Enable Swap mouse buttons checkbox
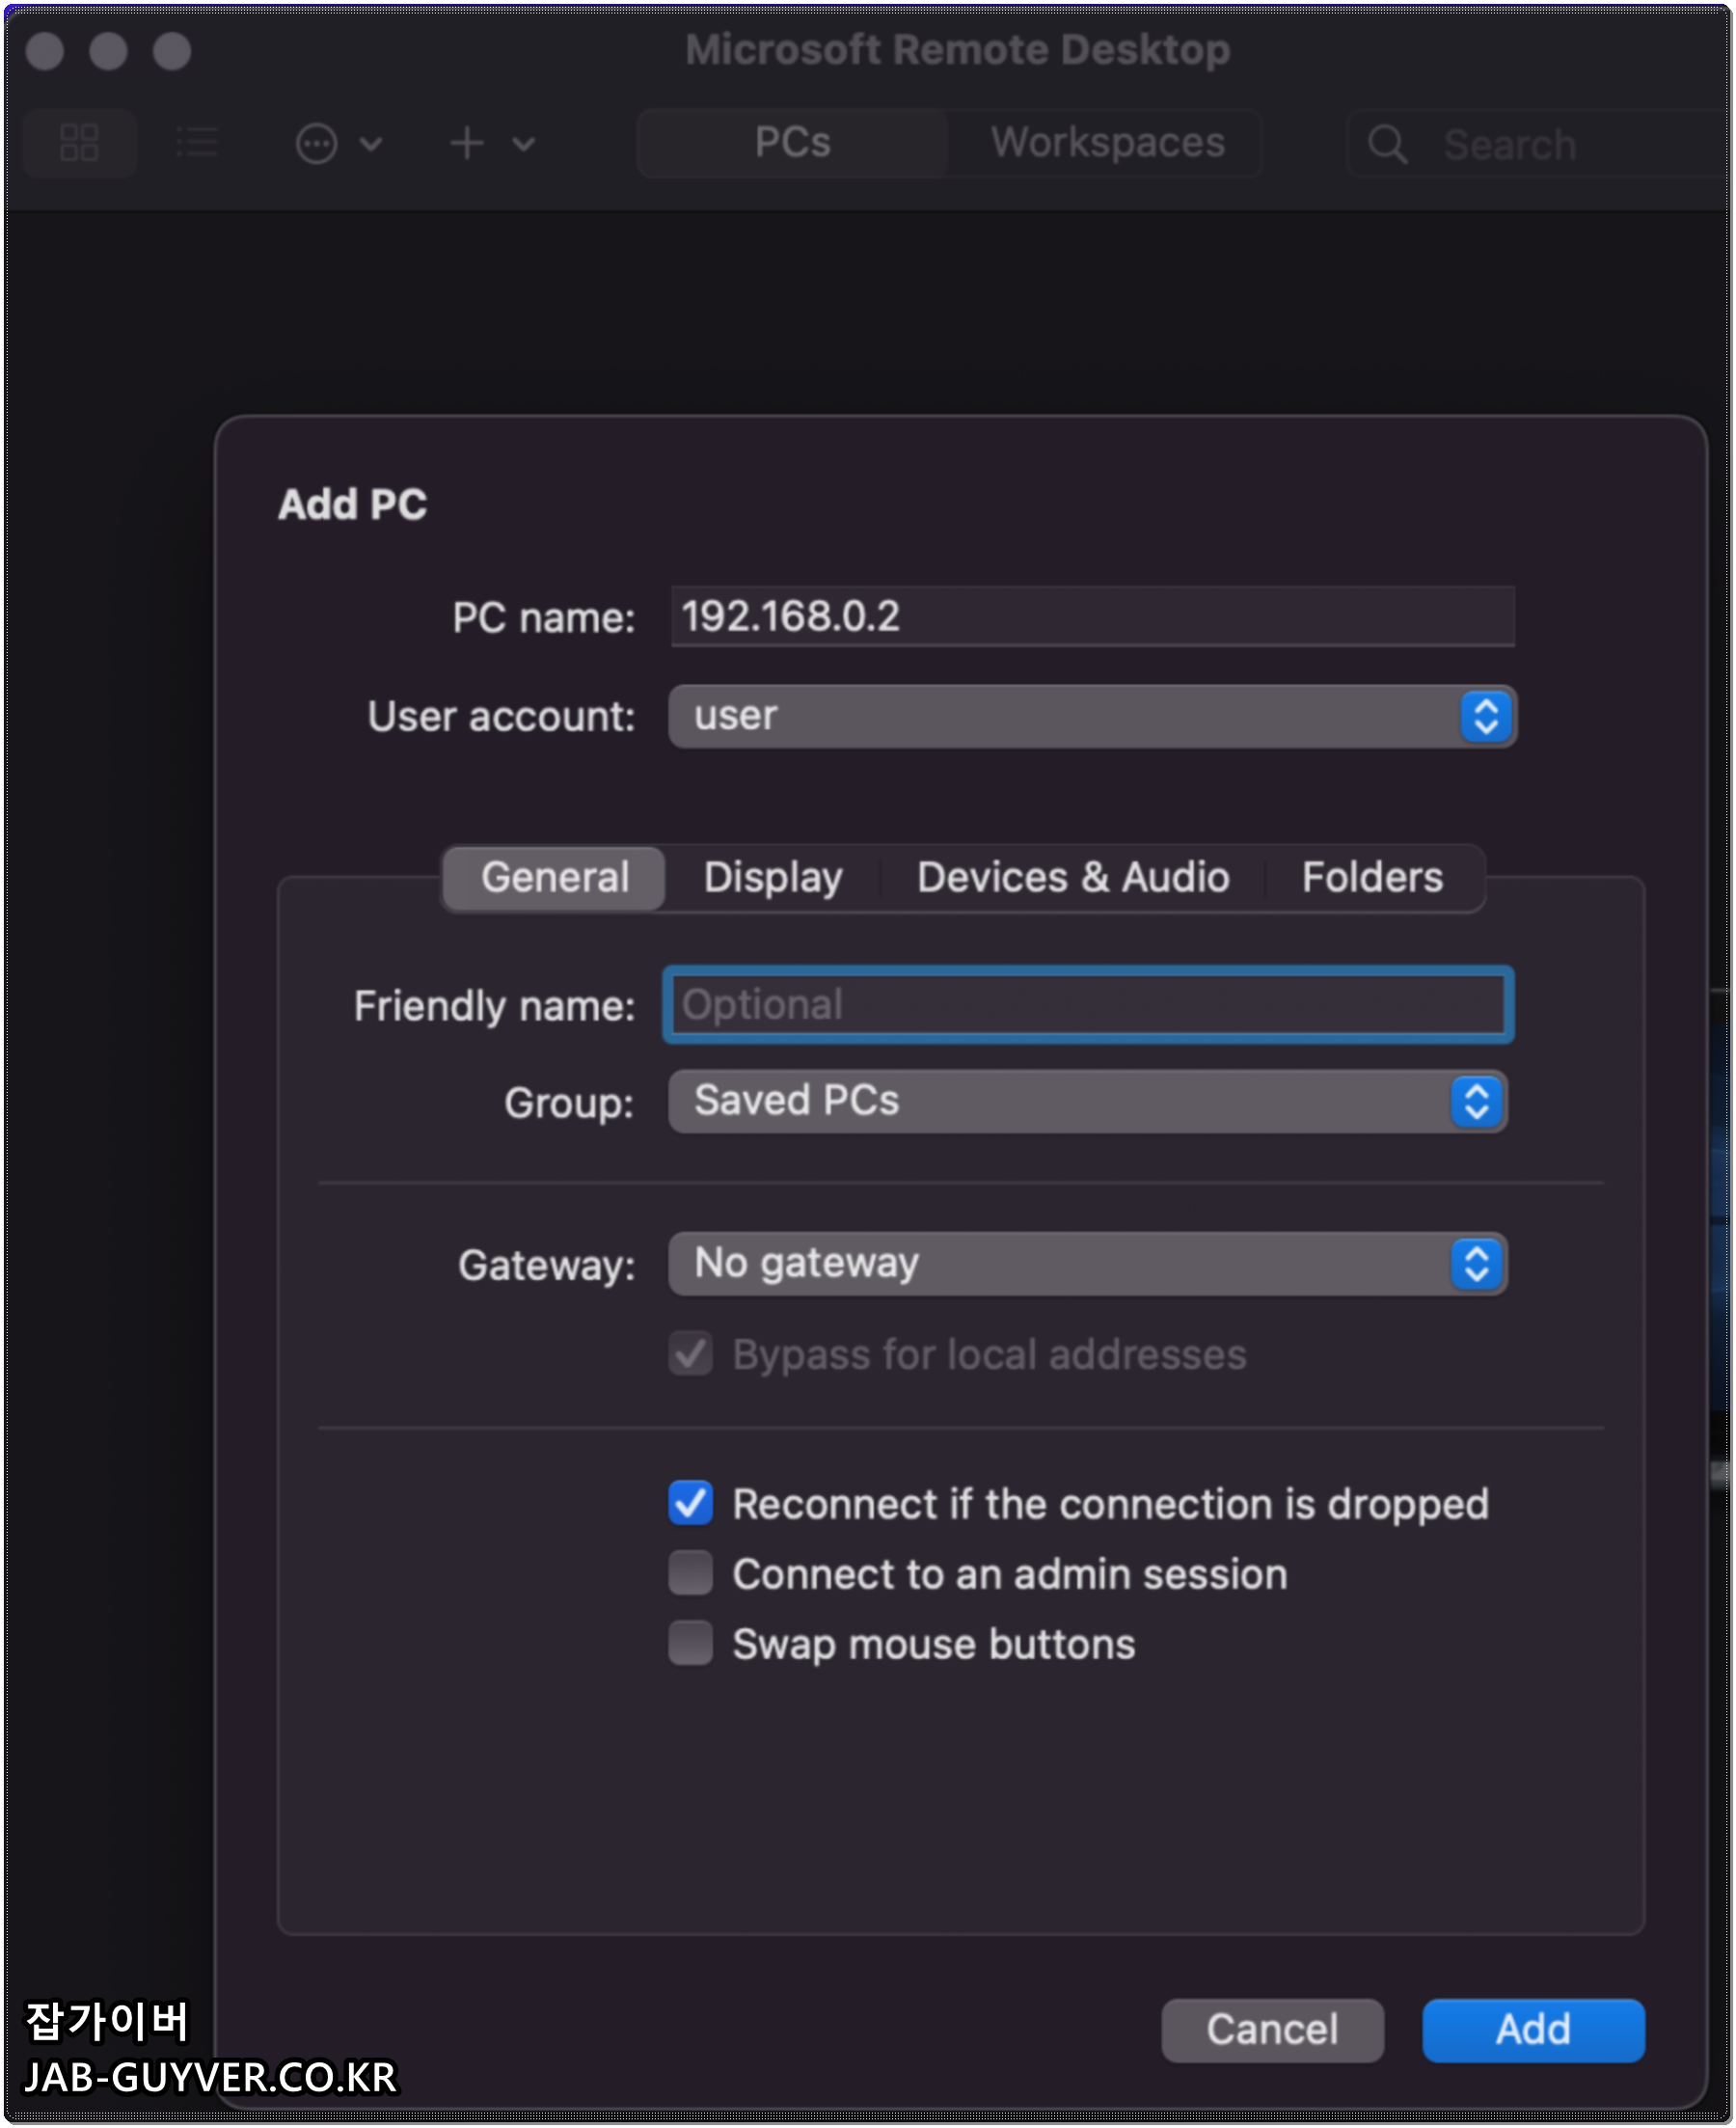The image size is (1736, 2128). (691, 1644)
